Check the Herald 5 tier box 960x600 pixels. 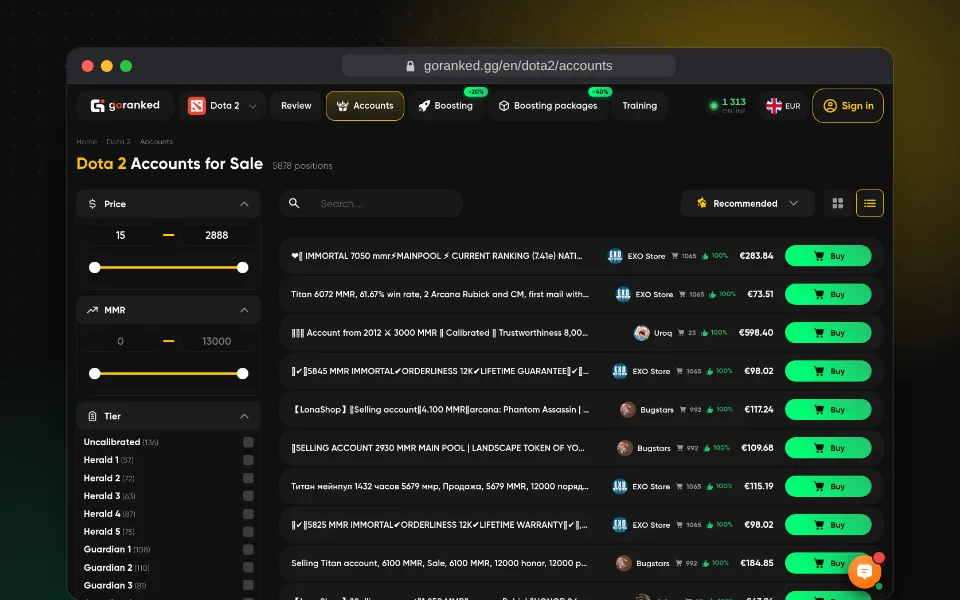tap(248, 532)
